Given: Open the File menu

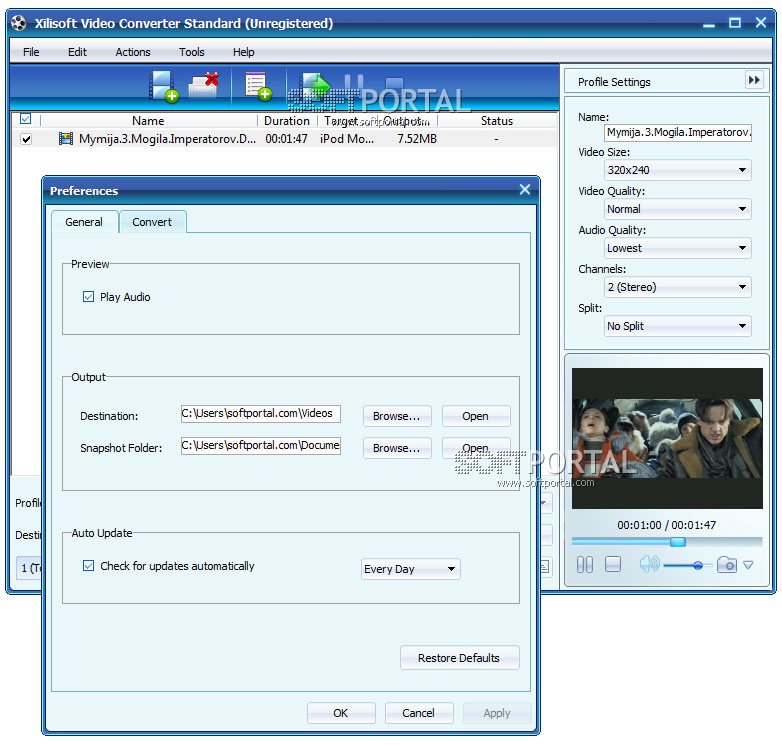Looking at the screenshot, I should coord(31,52).
